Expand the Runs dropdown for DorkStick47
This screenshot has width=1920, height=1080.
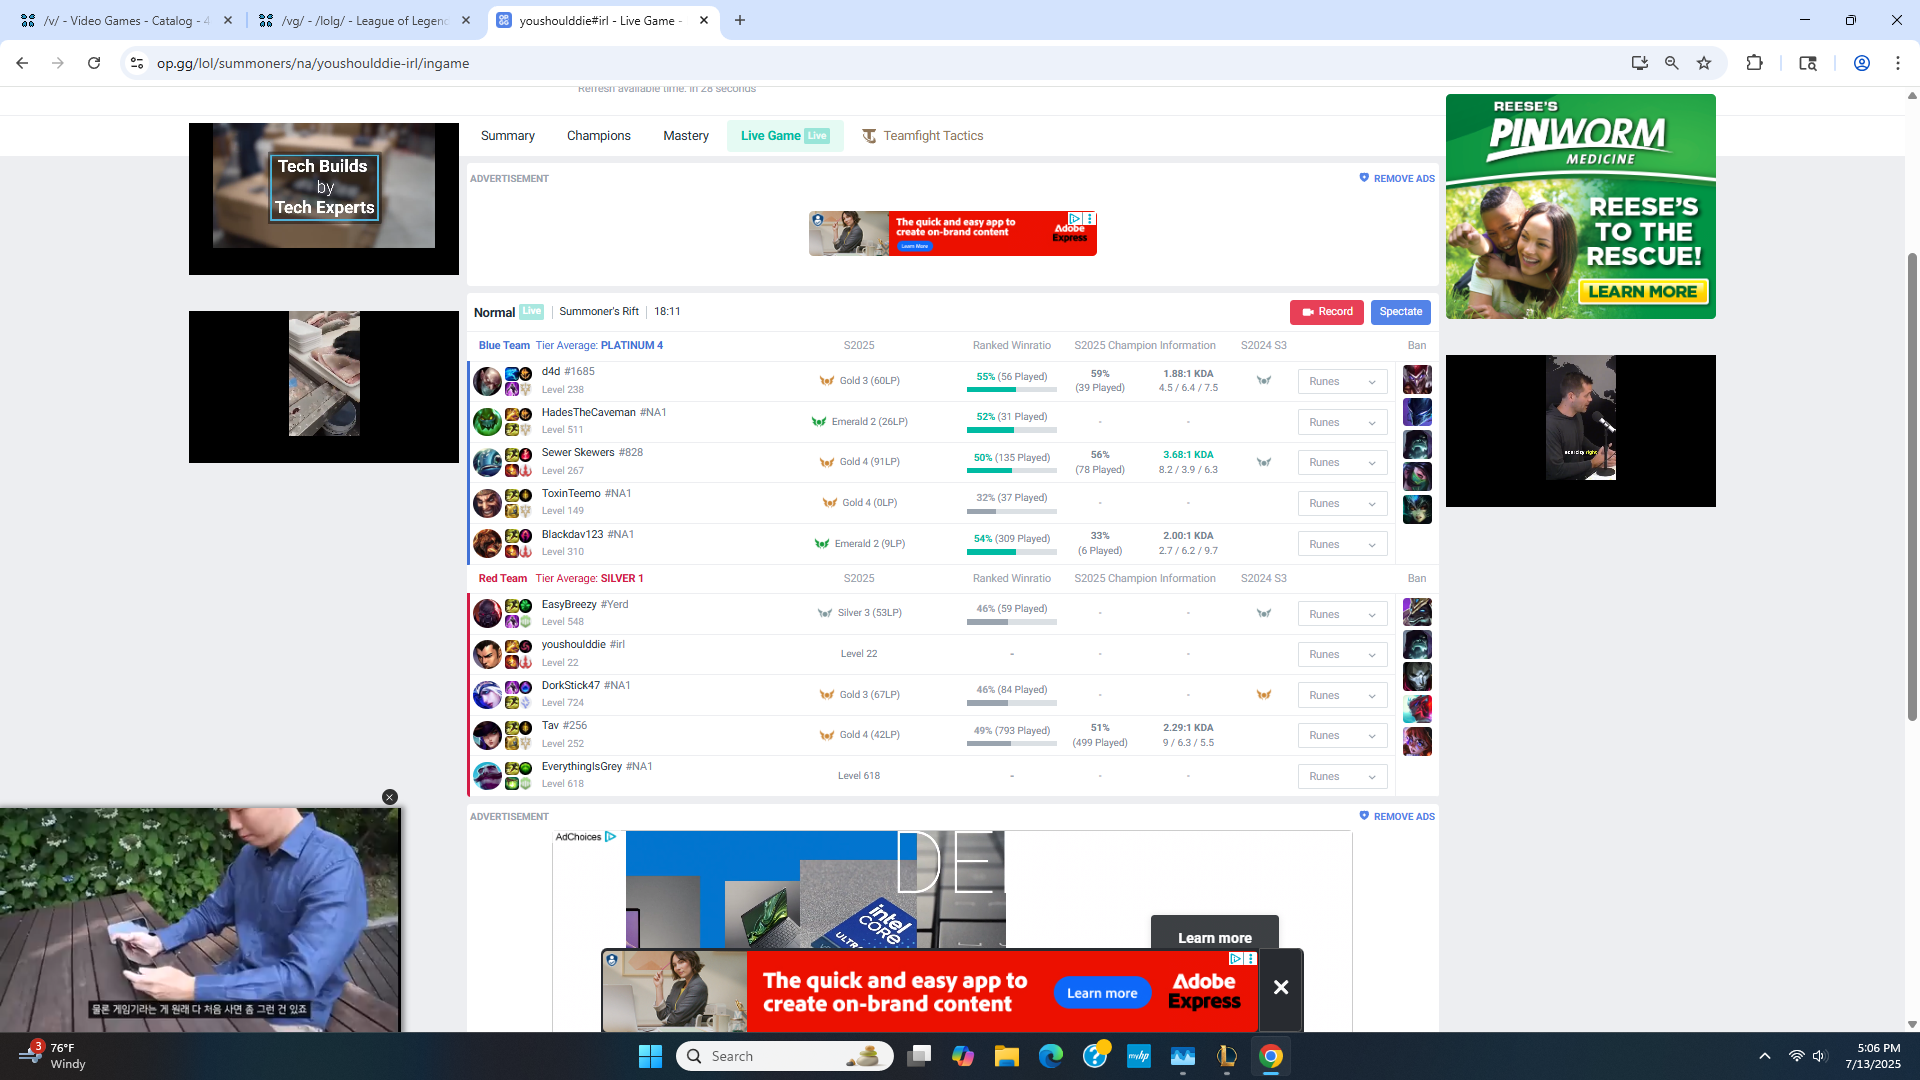point(1342,696)
